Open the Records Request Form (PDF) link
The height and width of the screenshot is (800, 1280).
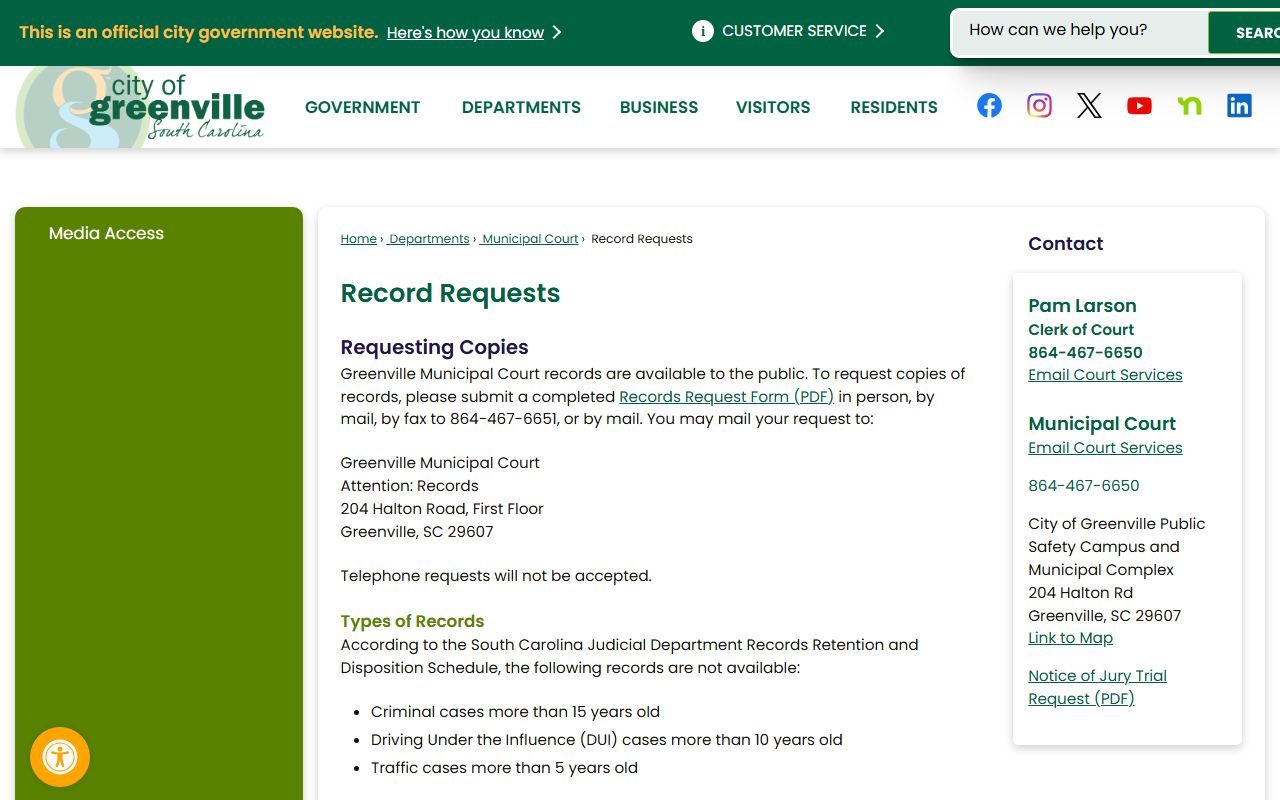726,396
